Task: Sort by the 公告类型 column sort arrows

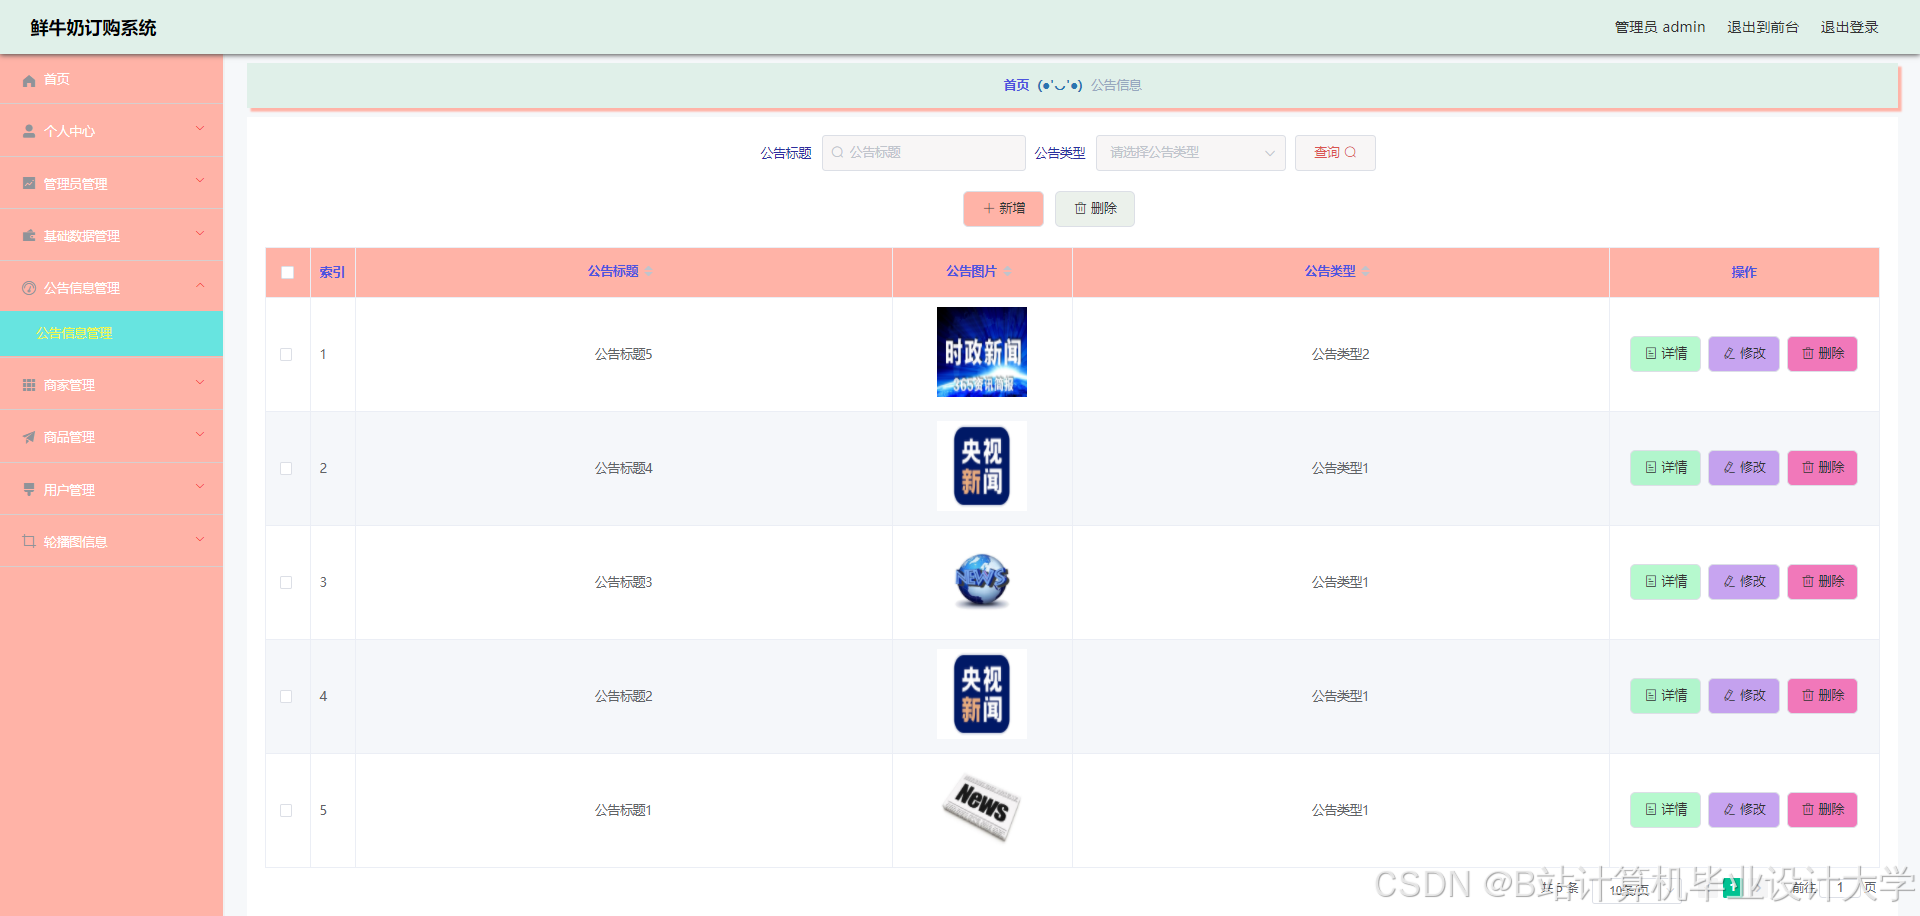Action: coord(1365,272)
